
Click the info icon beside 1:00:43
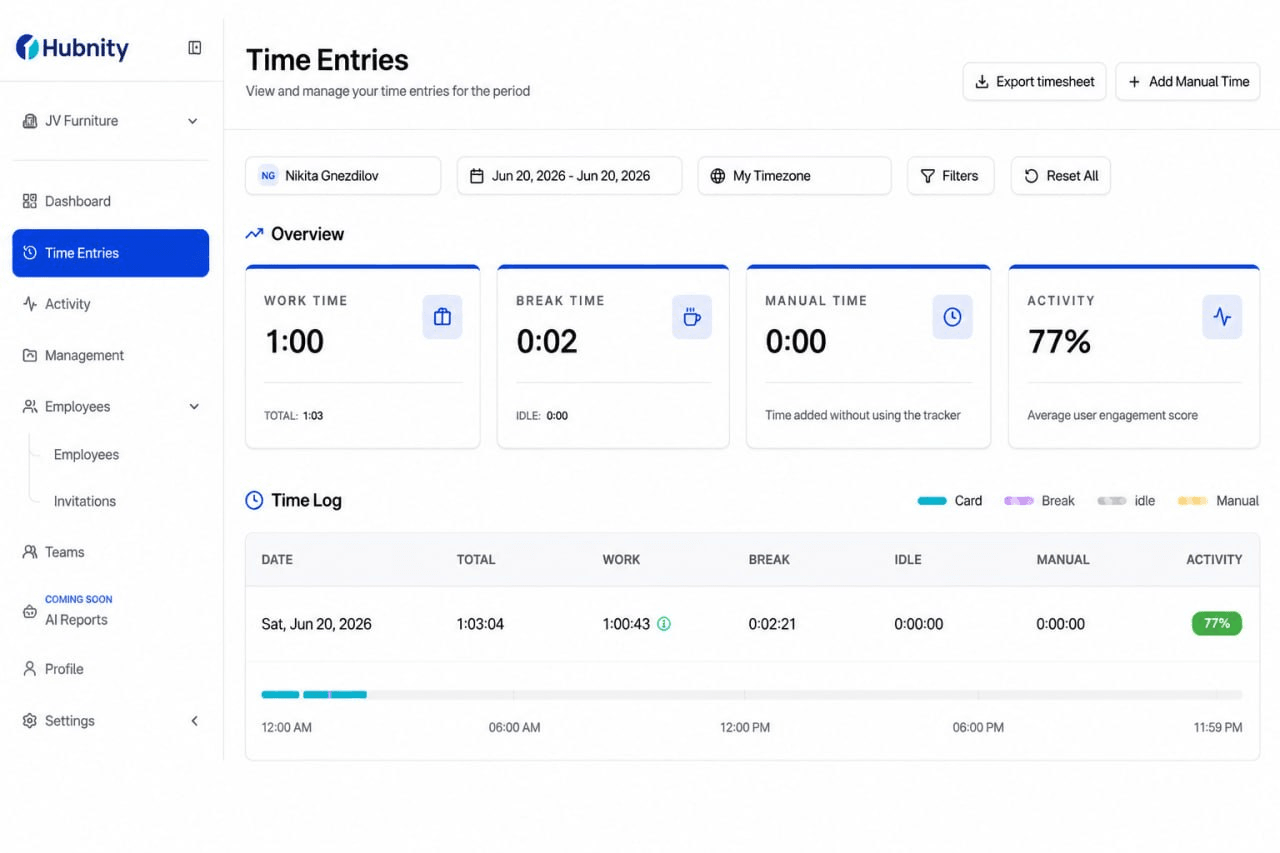(x=664, y=624)
